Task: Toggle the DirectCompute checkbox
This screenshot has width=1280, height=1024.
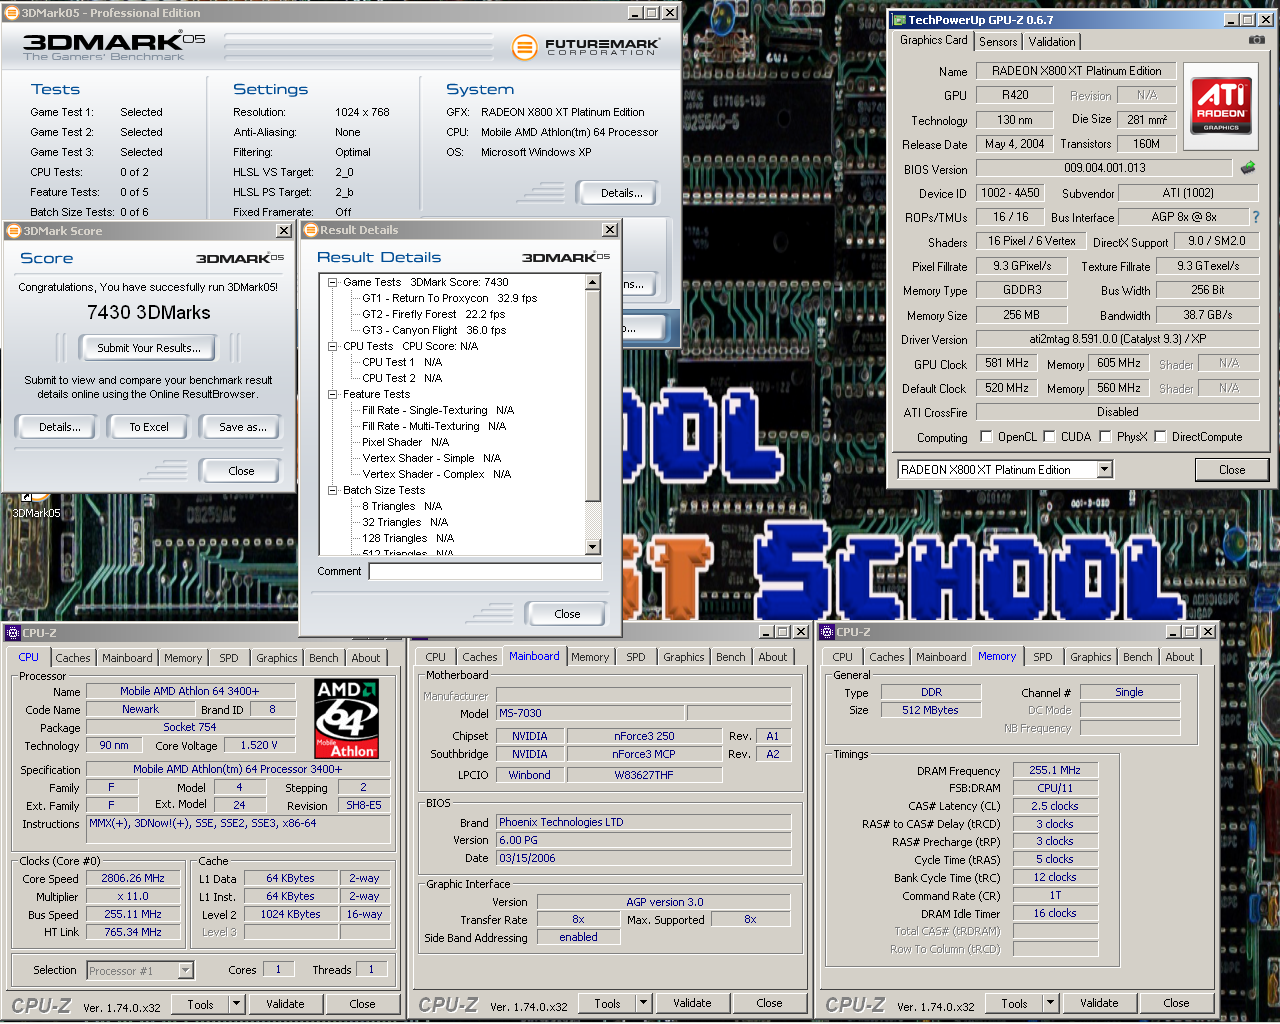Action: [1160, 436]
